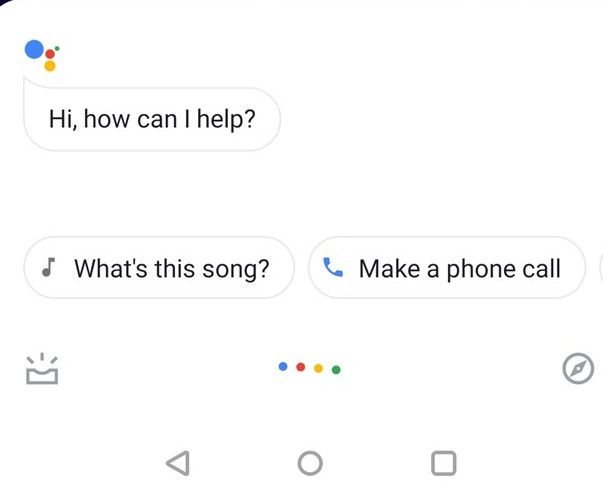The image size is (603, 488).
Task: Open the Explore compass icon
Action: pyautogui.click(x=578, y=369)
